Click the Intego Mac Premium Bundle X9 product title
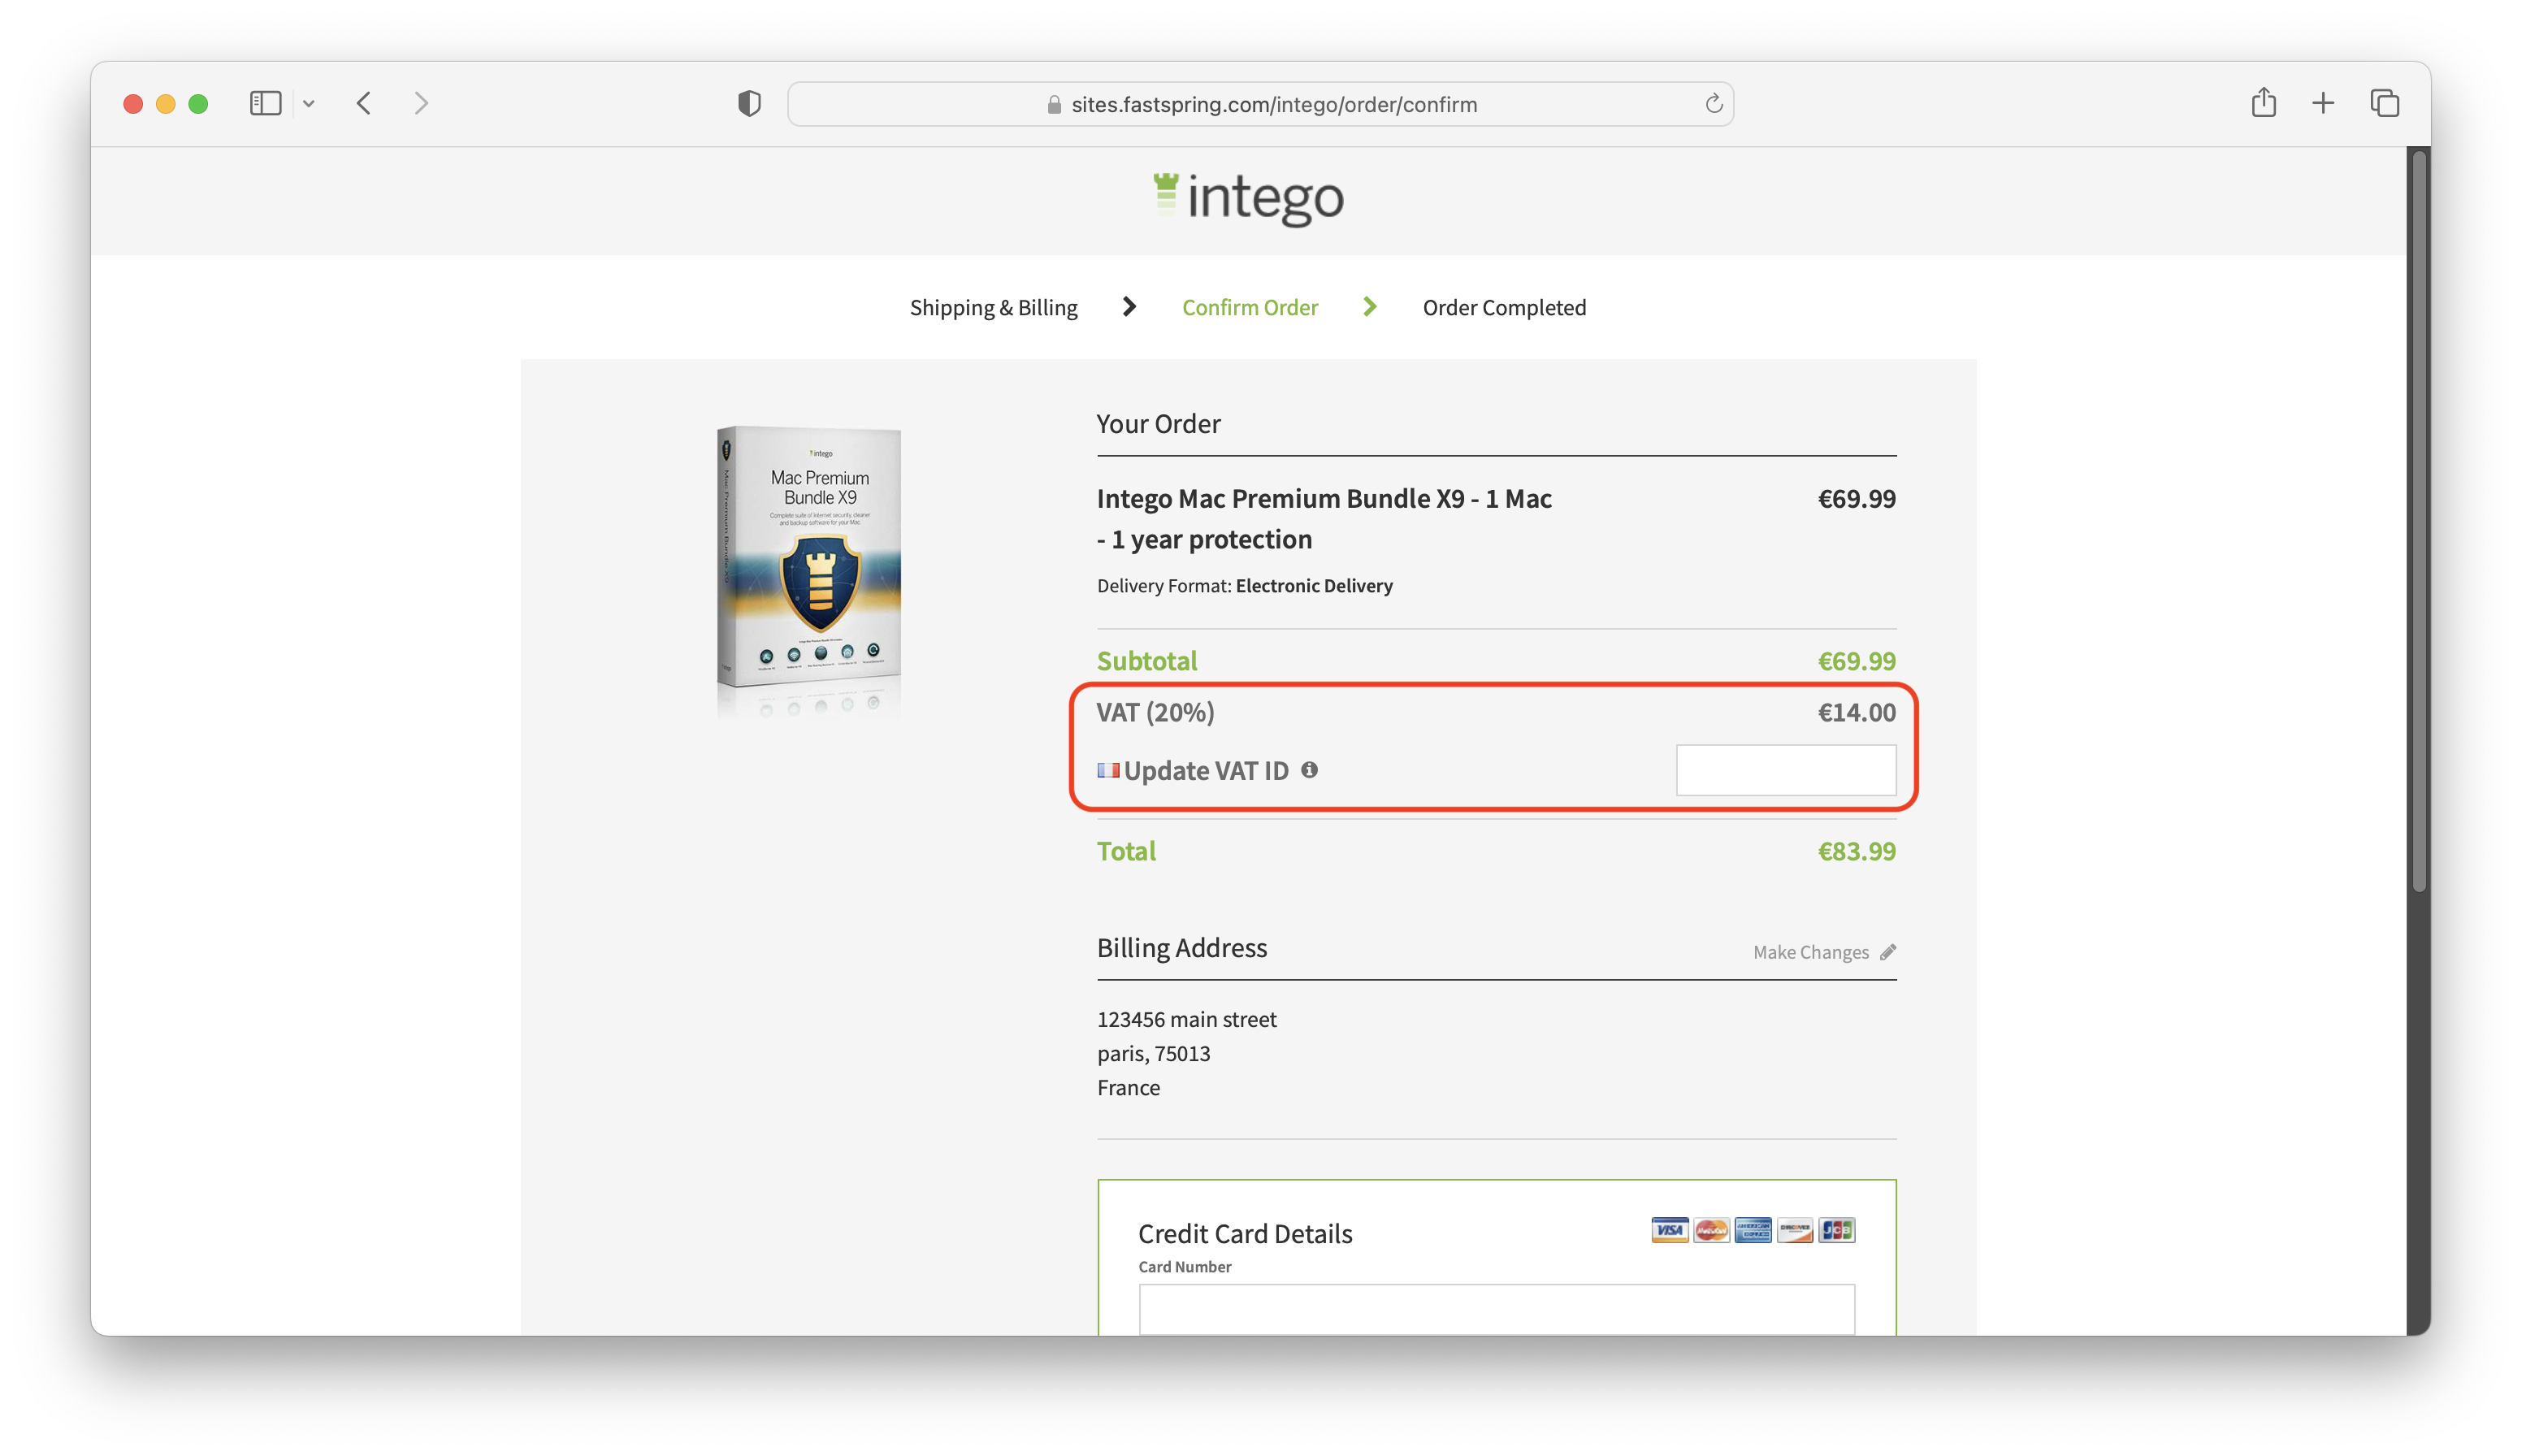2522x1456 pixels. coord(1324,519)
